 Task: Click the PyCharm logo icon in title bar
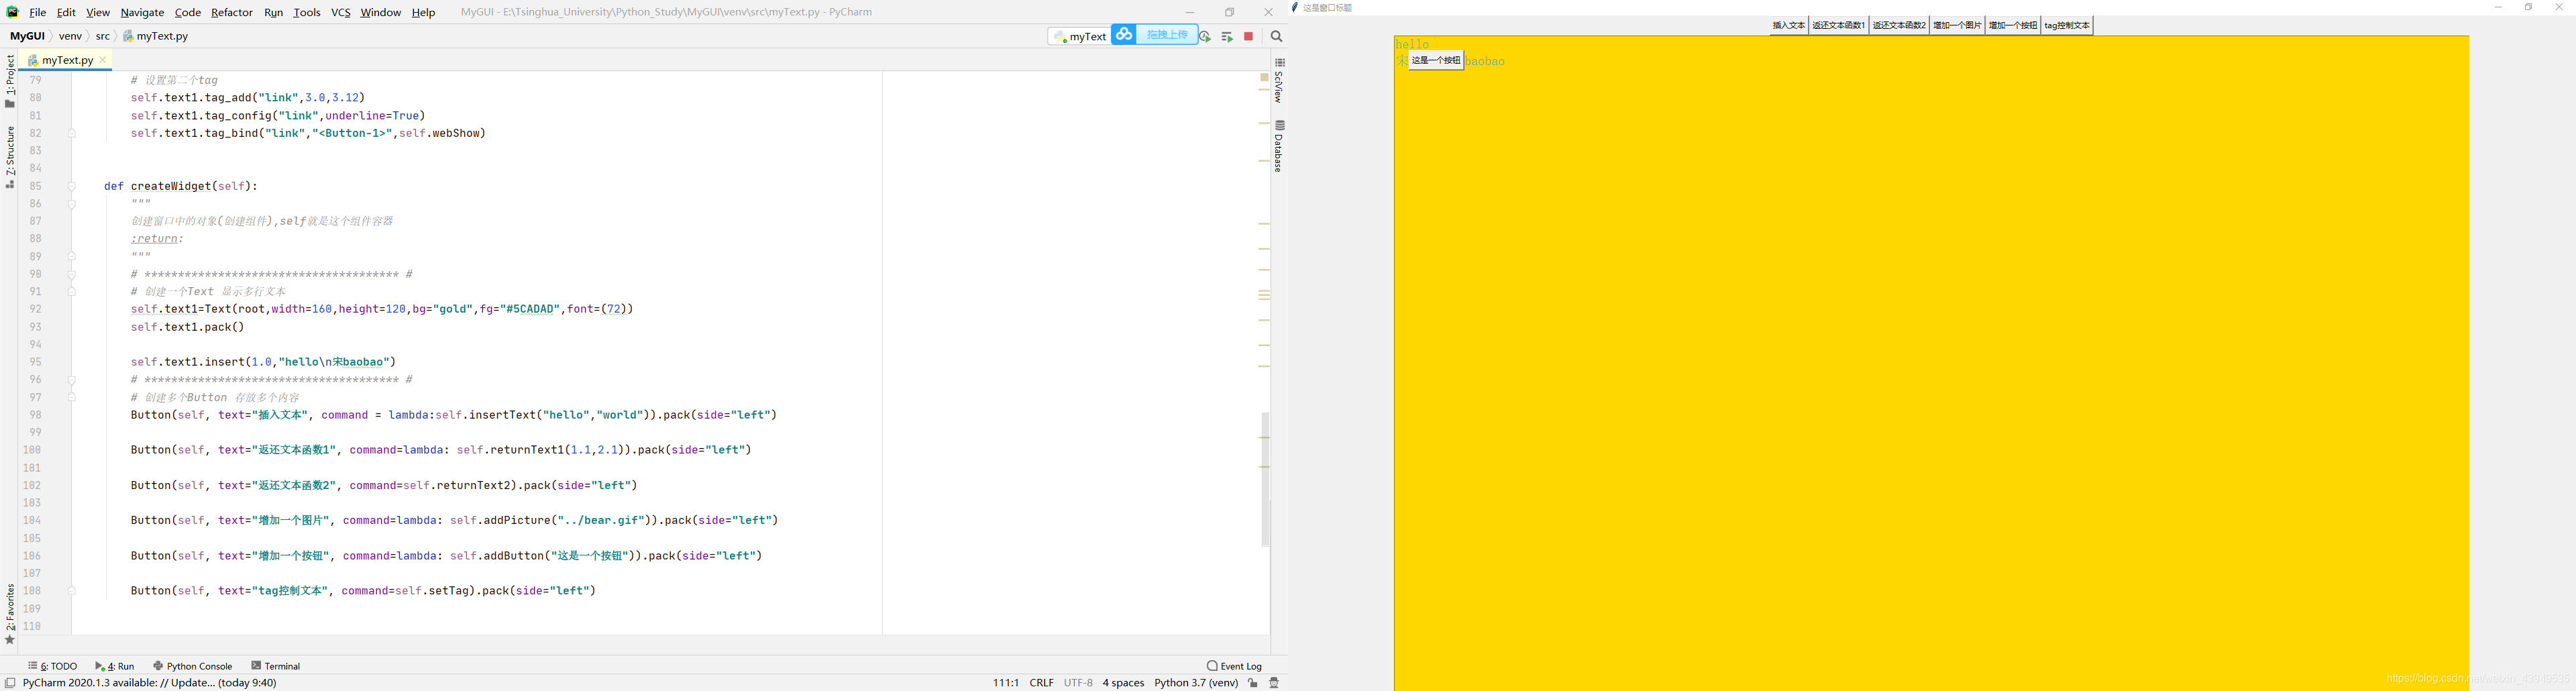[x=12, y=12]
